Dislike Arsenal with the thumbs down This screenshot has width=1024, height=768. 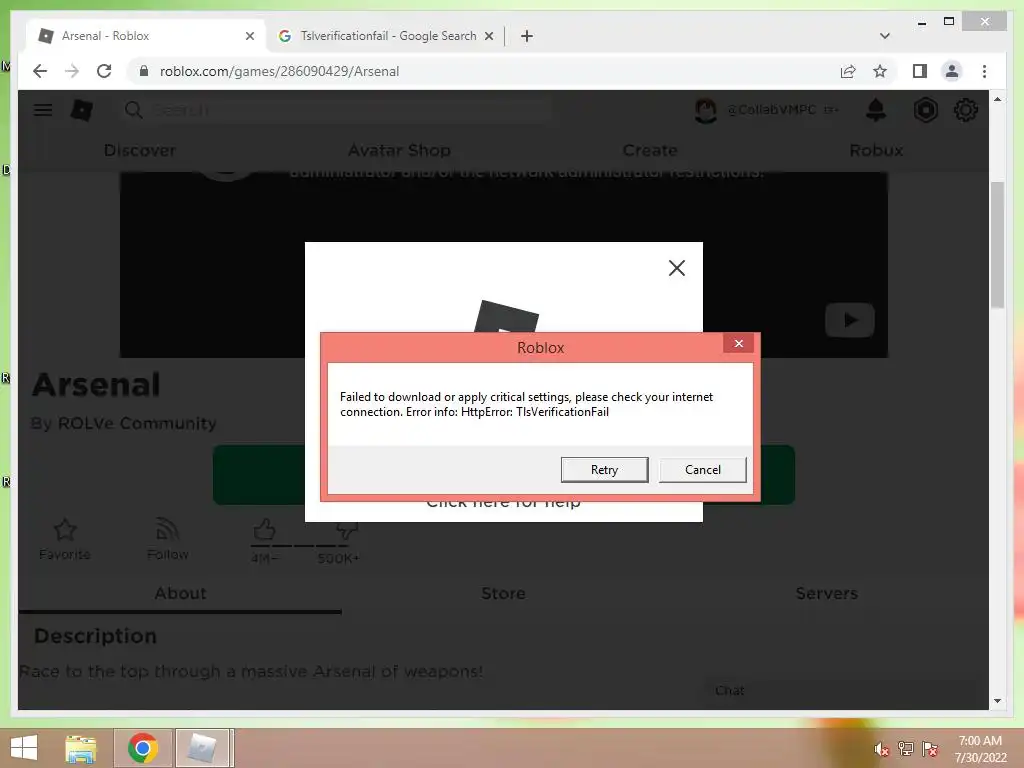346,530
